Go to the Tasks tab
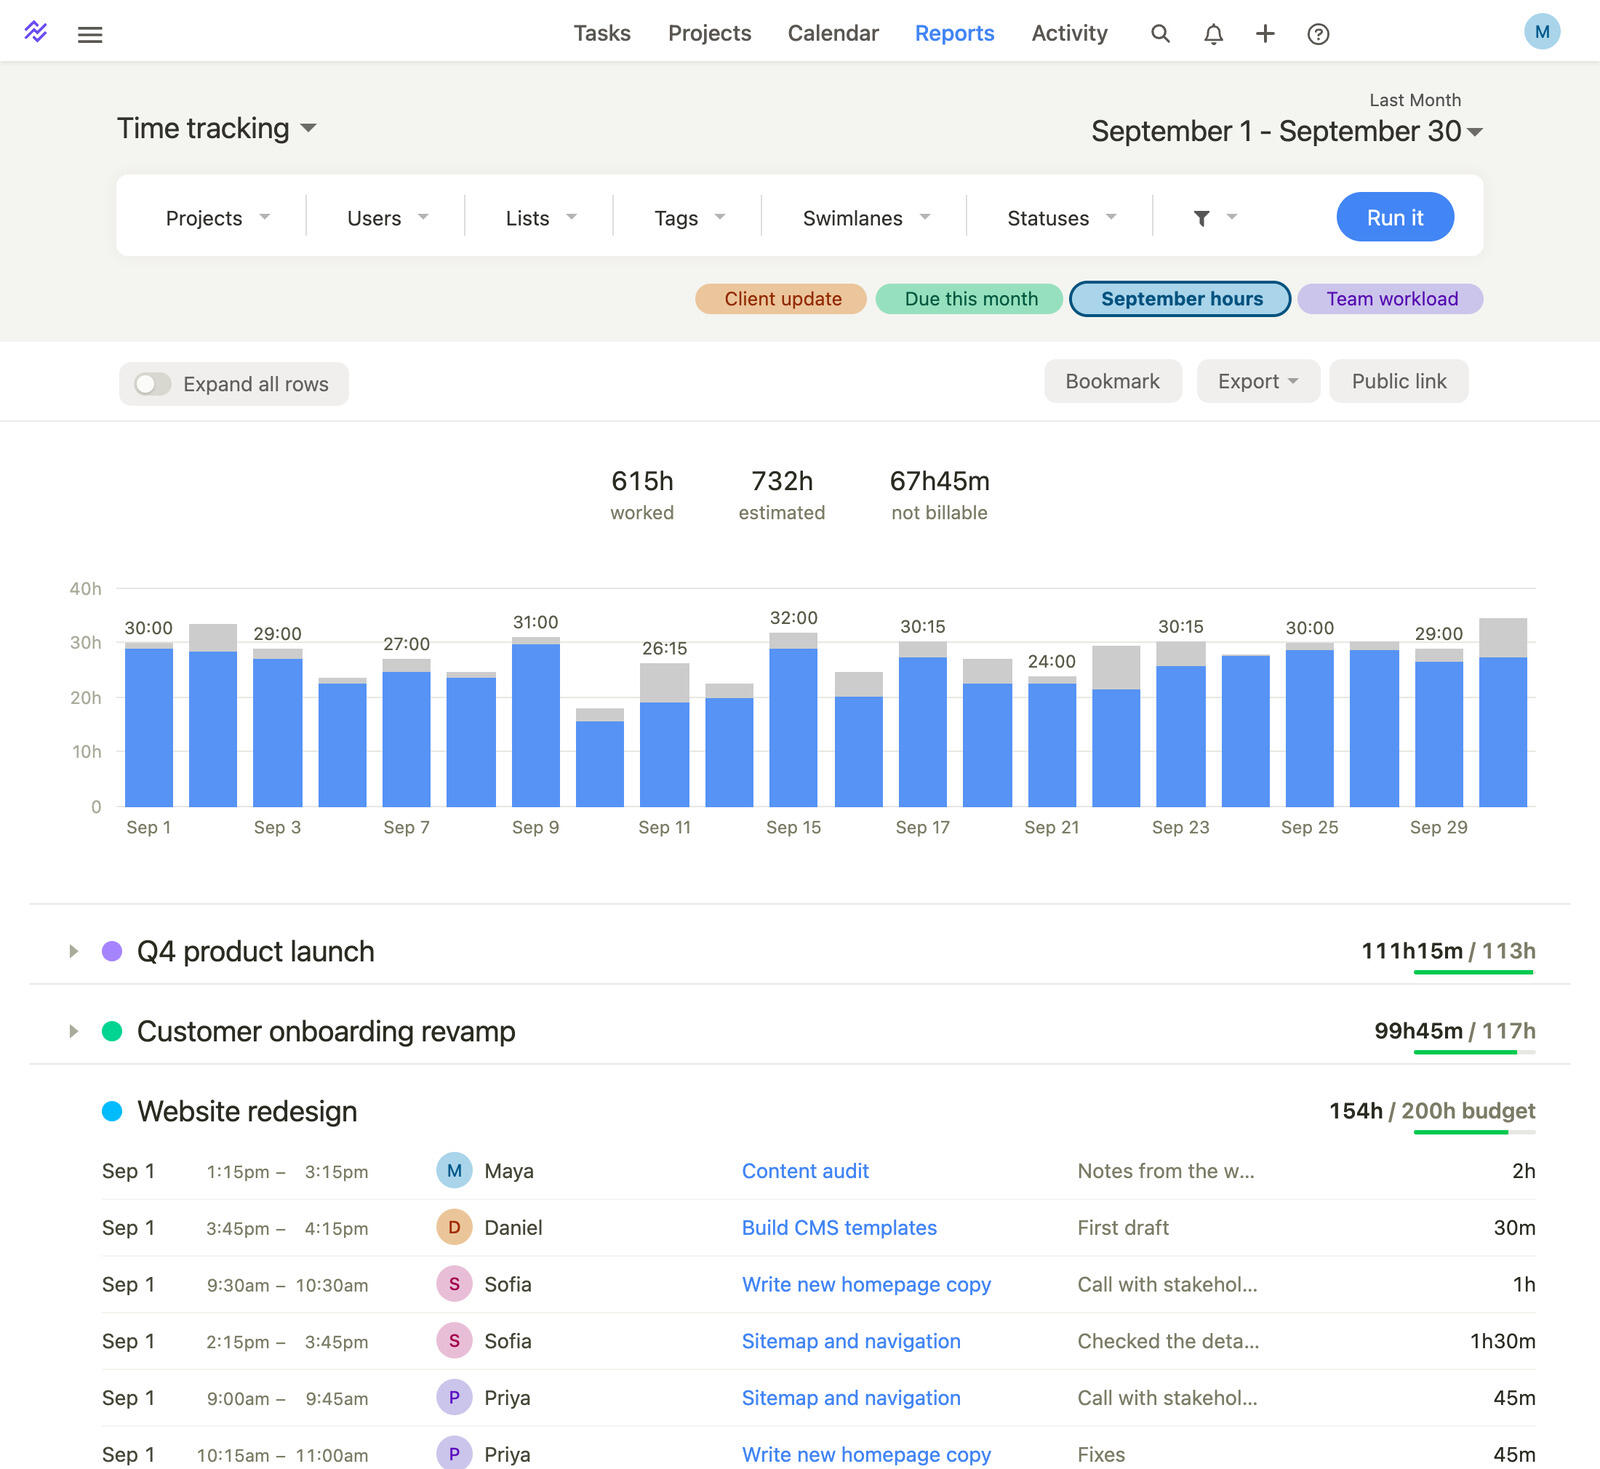The image size is (1600, 1469). (602, 33)
